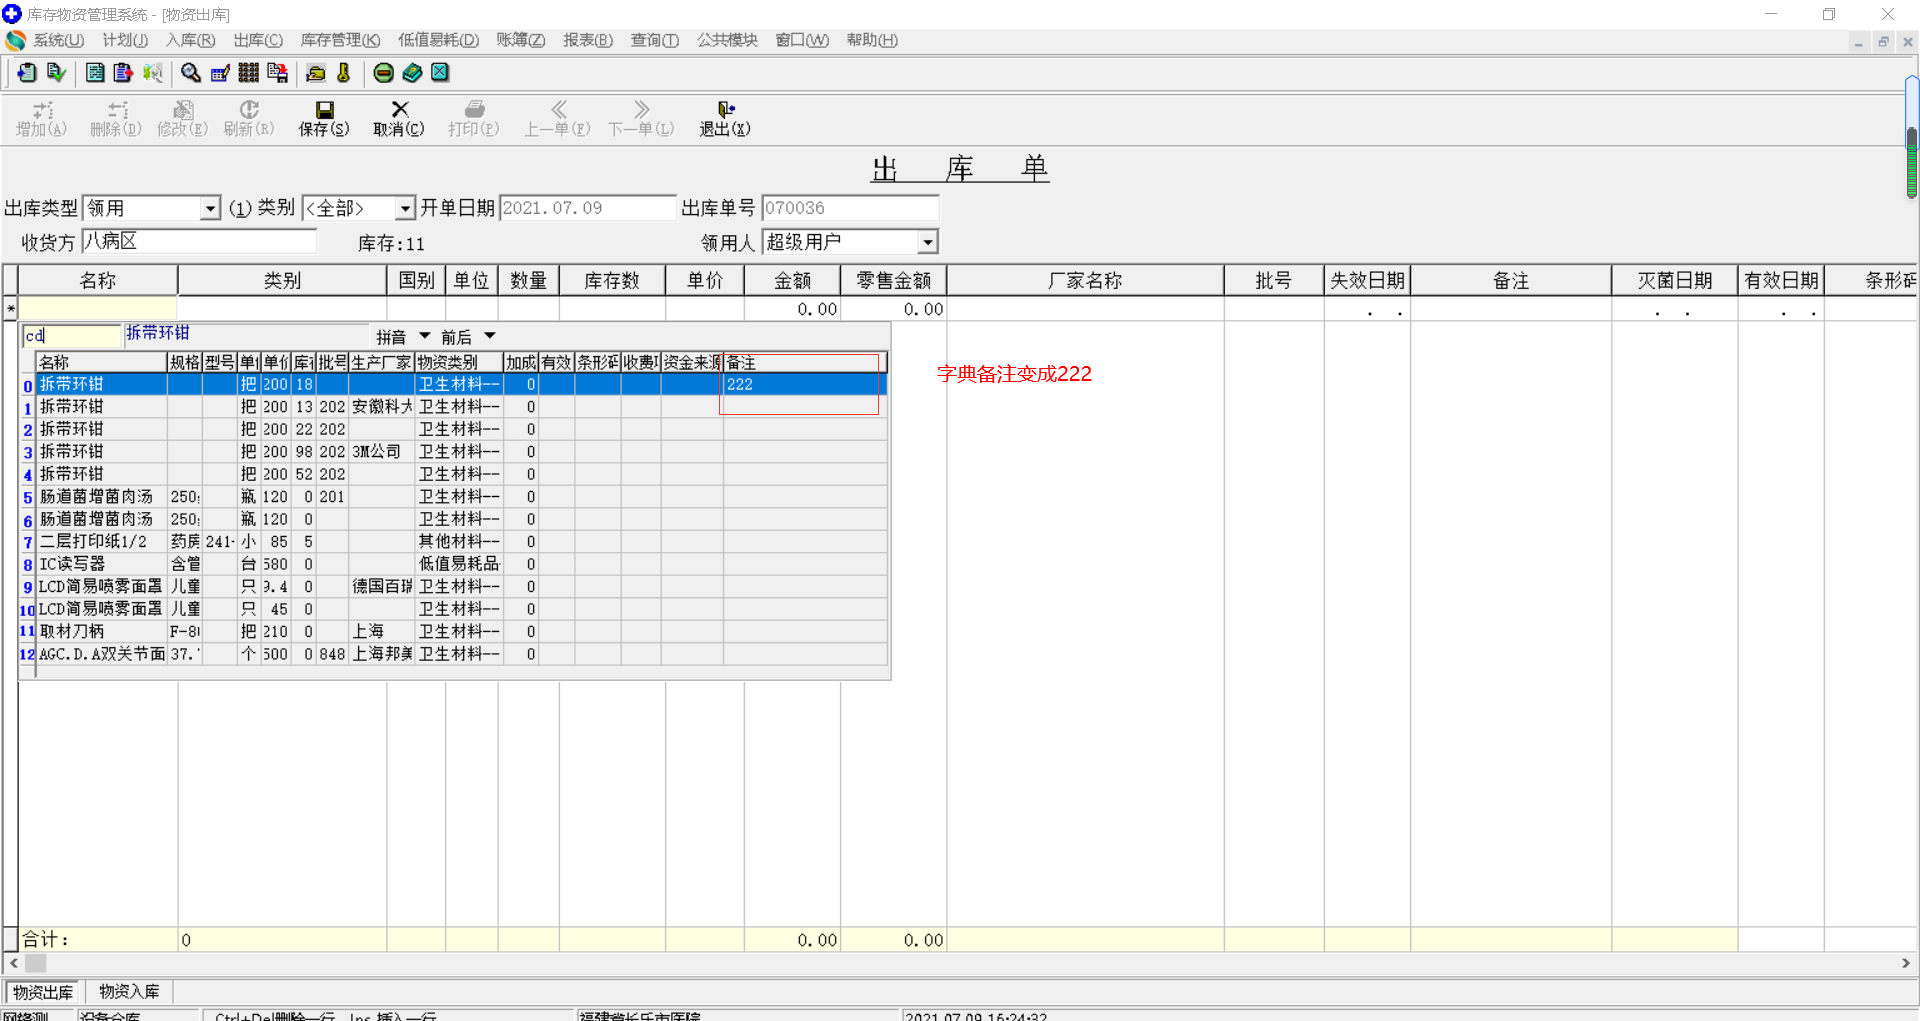Select row 8 IC读写器
Image resolution: width=1920 pixels, height=1021 pixels.
click(462, 564)
